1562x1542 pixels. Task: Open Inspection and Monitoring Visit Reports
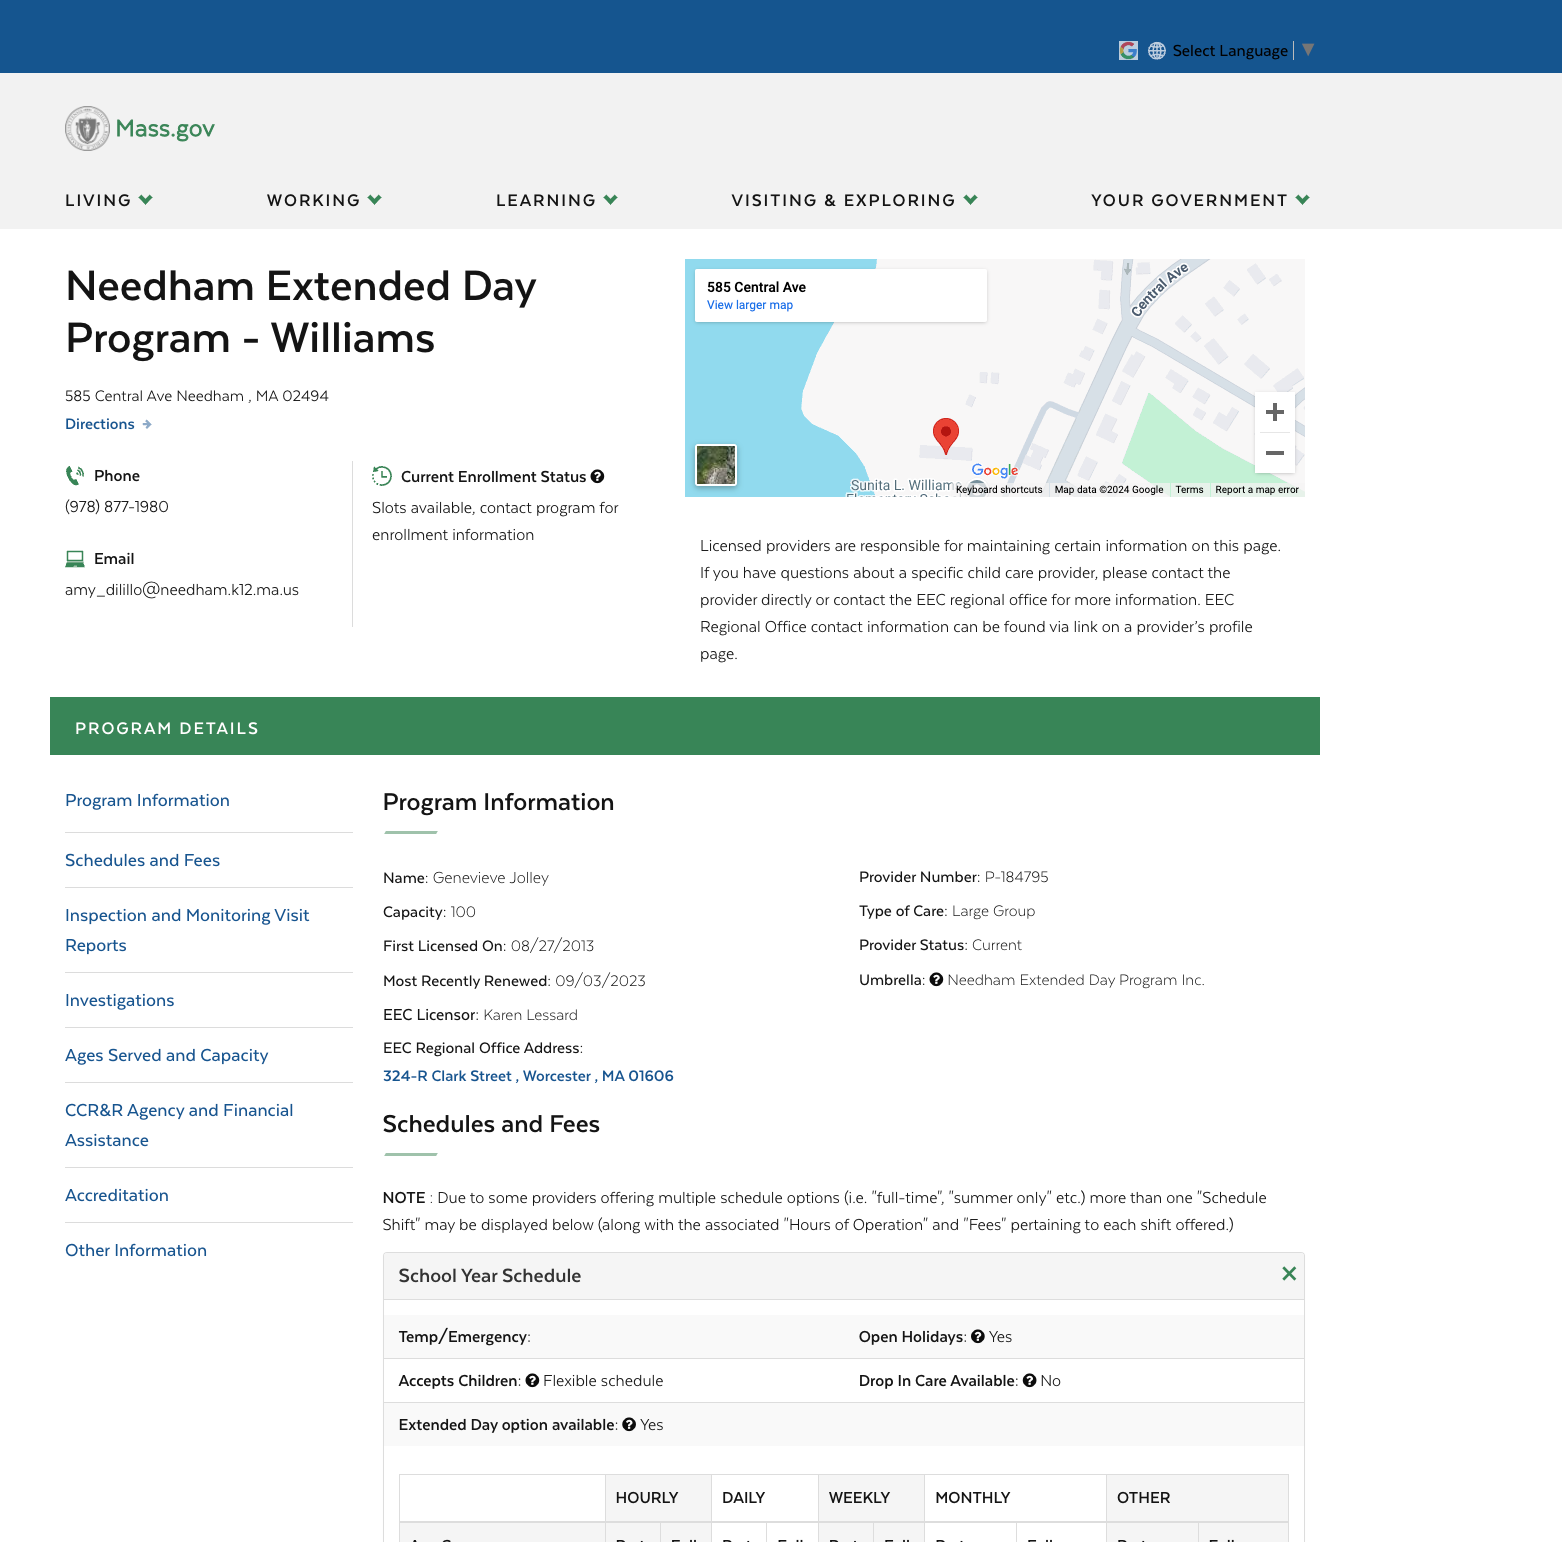187,930
